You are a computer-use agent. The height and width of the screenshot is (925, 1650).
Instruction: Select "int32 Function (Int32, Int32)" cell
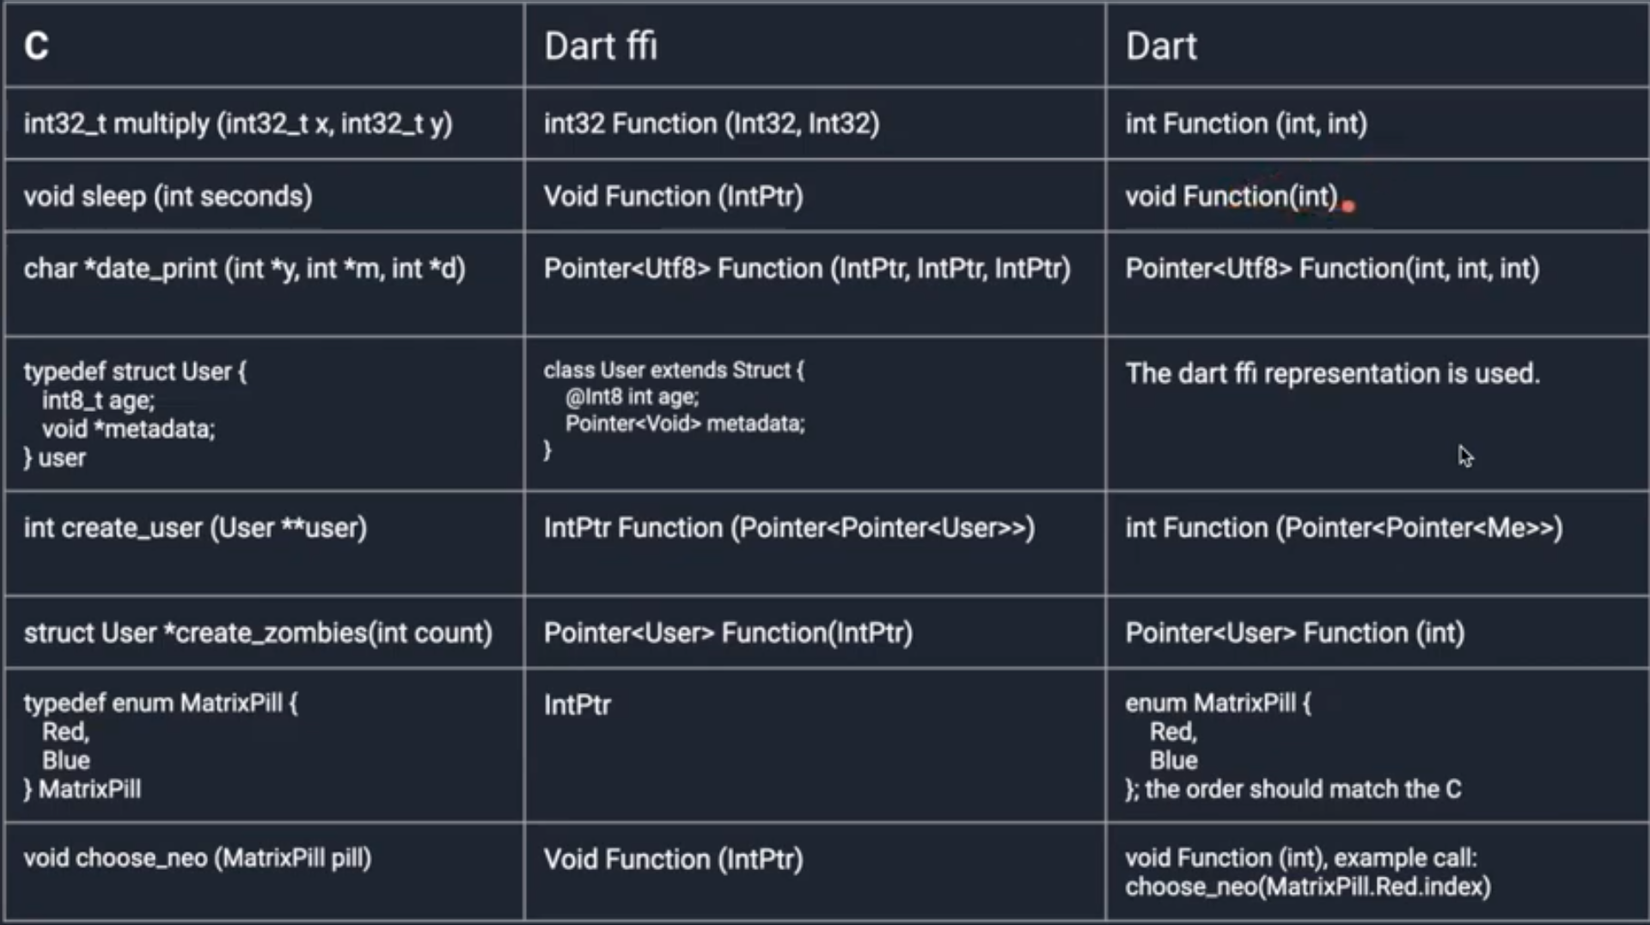click(711, 124)
